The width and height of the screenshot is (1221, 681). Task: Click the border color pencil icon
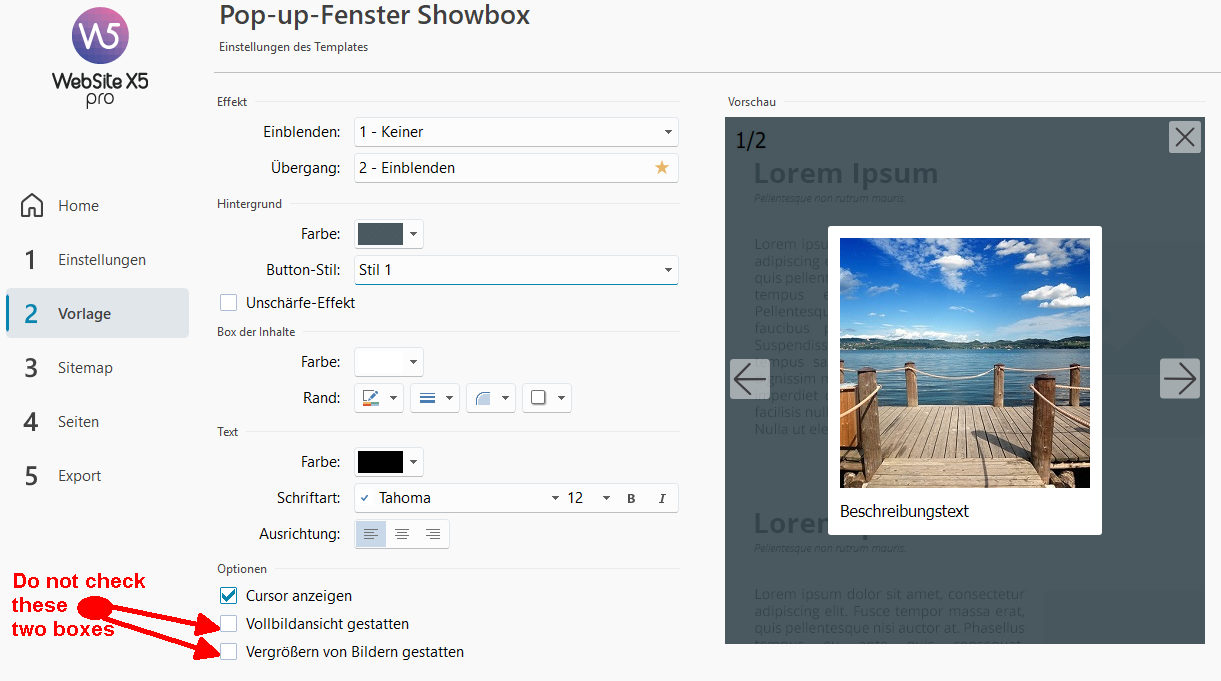point(371,398)
